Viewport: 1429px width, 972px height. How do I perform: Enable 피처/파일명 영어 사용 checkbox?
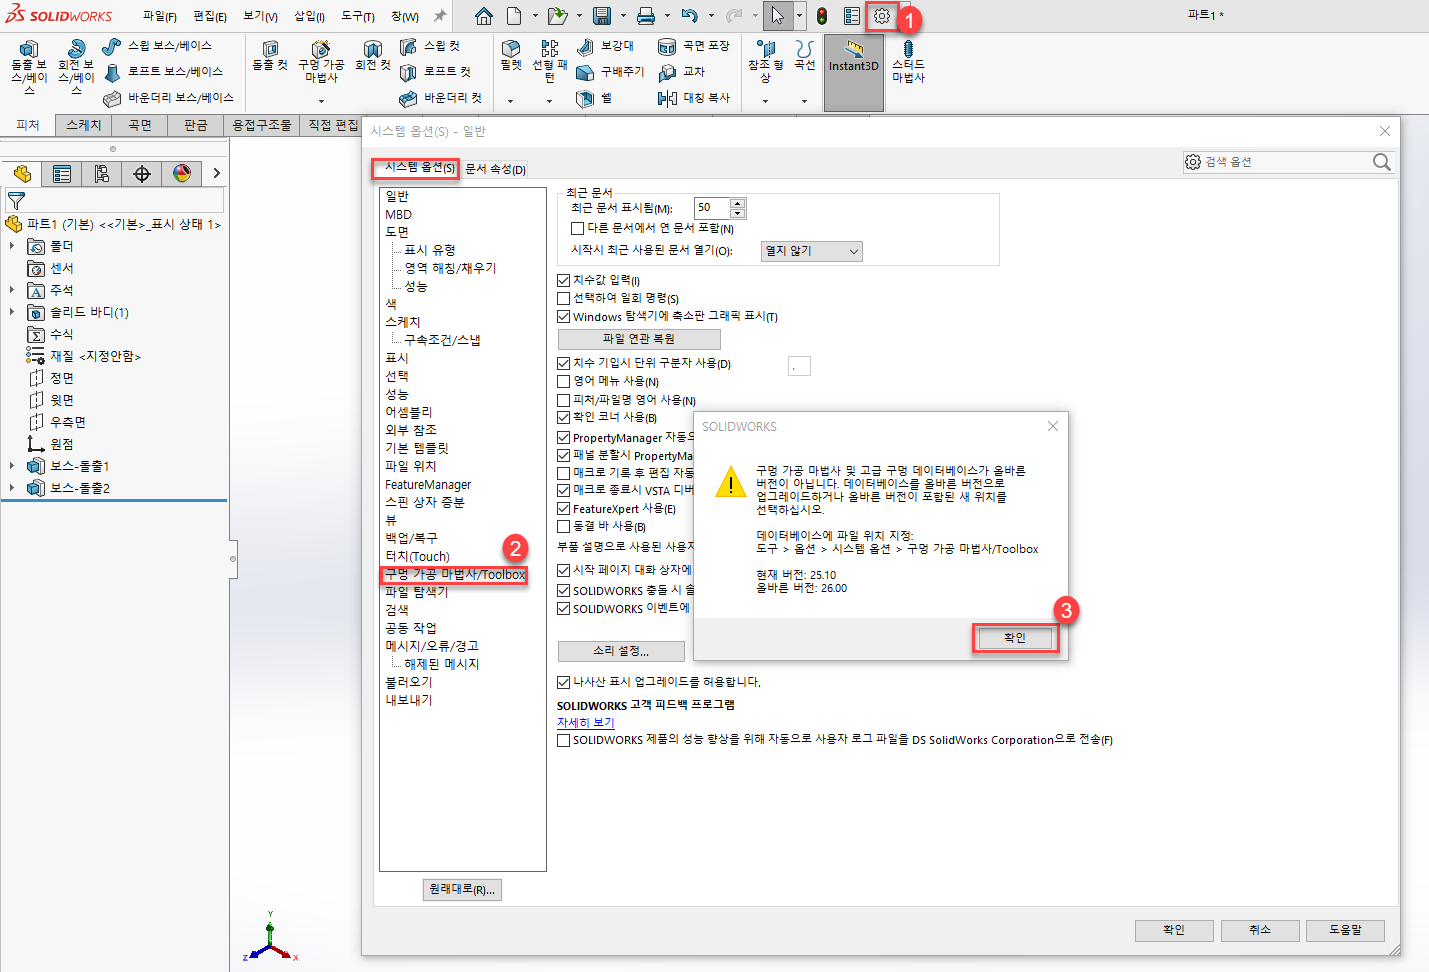click(x=564, y=400)
